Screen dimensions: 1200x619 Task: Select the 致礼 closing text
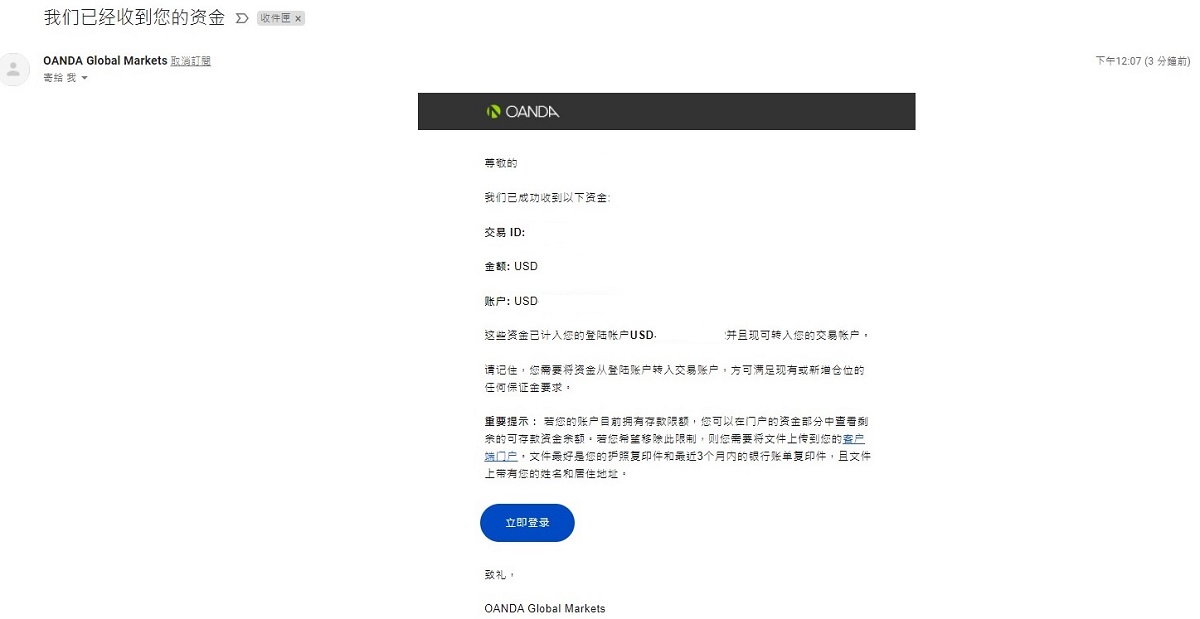point(499,575)
